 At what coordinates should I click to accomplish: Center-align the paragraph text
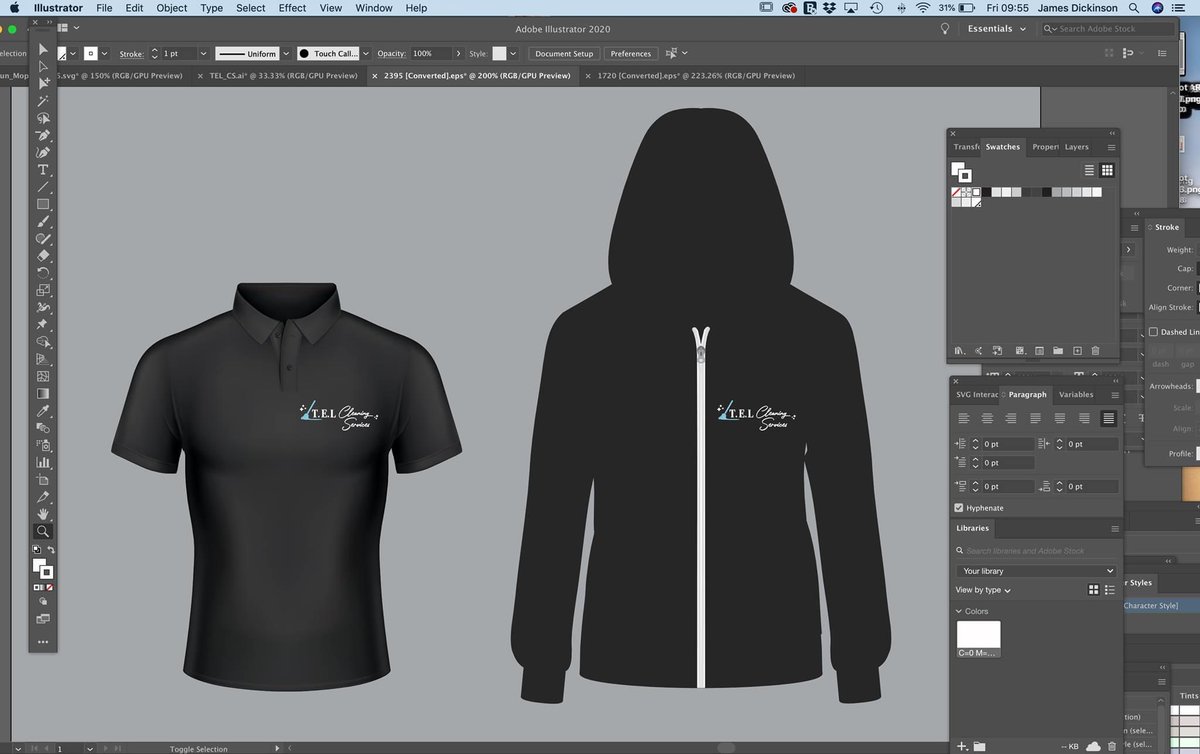988,418
